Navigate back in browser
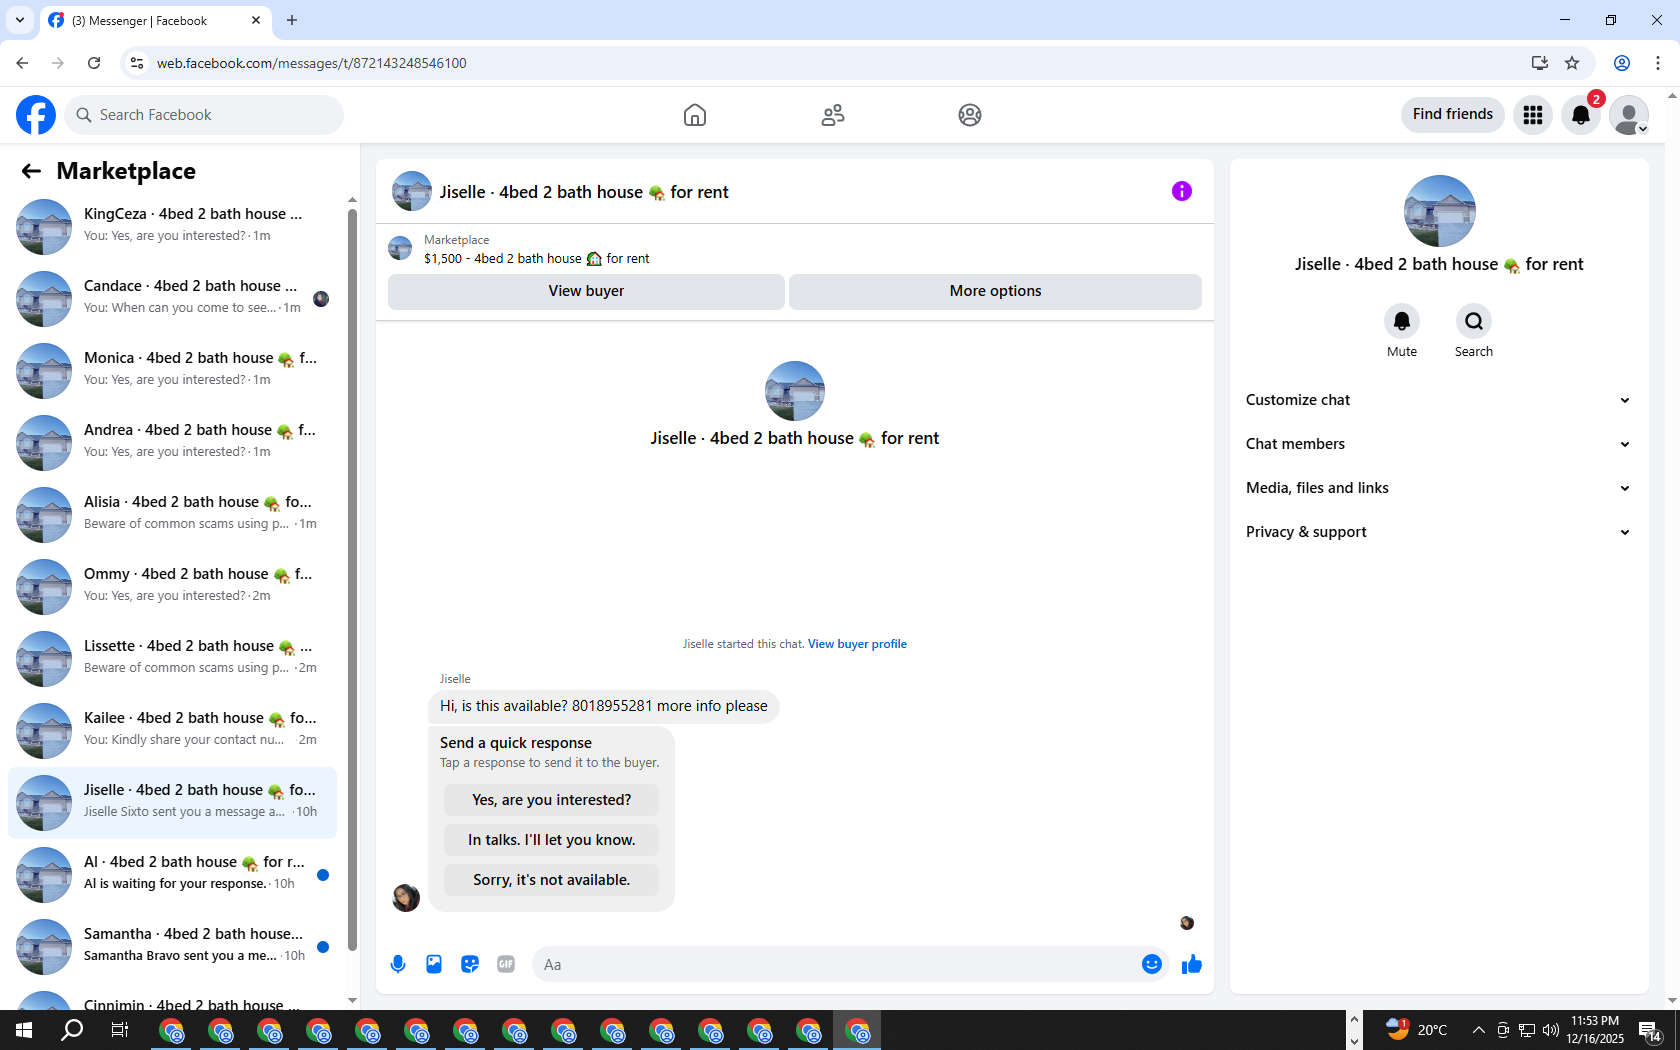Screen dimensions: 1680x1050 tap(22, 63)
